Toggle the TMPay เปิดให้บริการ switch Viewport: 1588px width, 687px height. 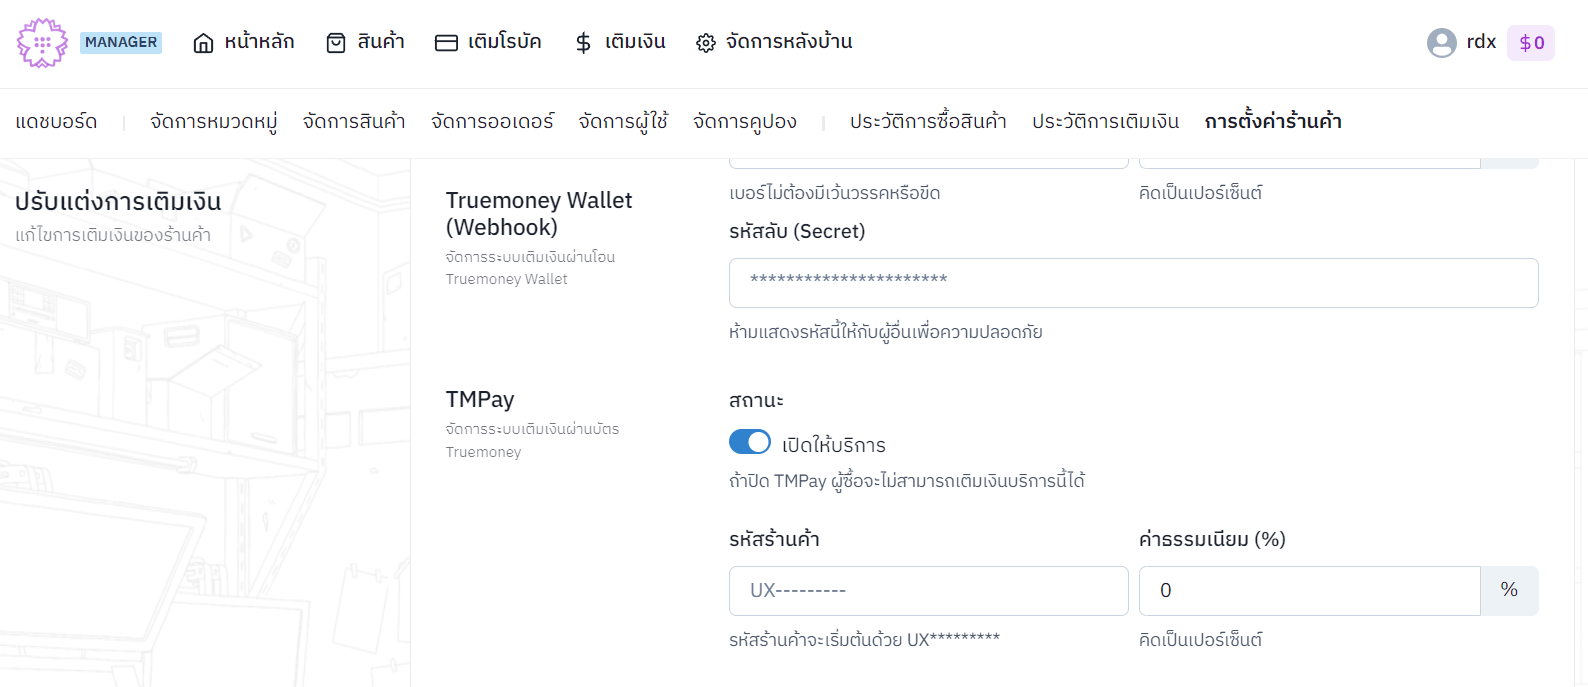coord(750,442)
